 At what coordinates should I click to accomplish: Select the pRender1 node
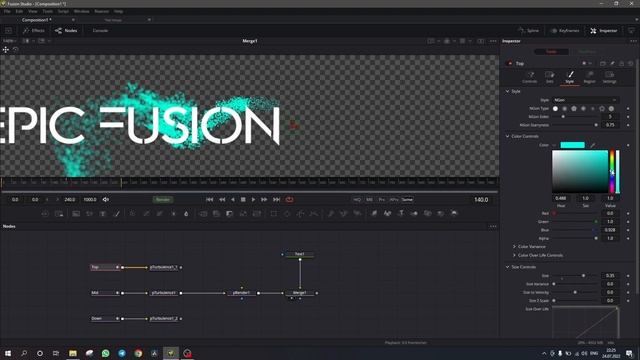(241, 293)
